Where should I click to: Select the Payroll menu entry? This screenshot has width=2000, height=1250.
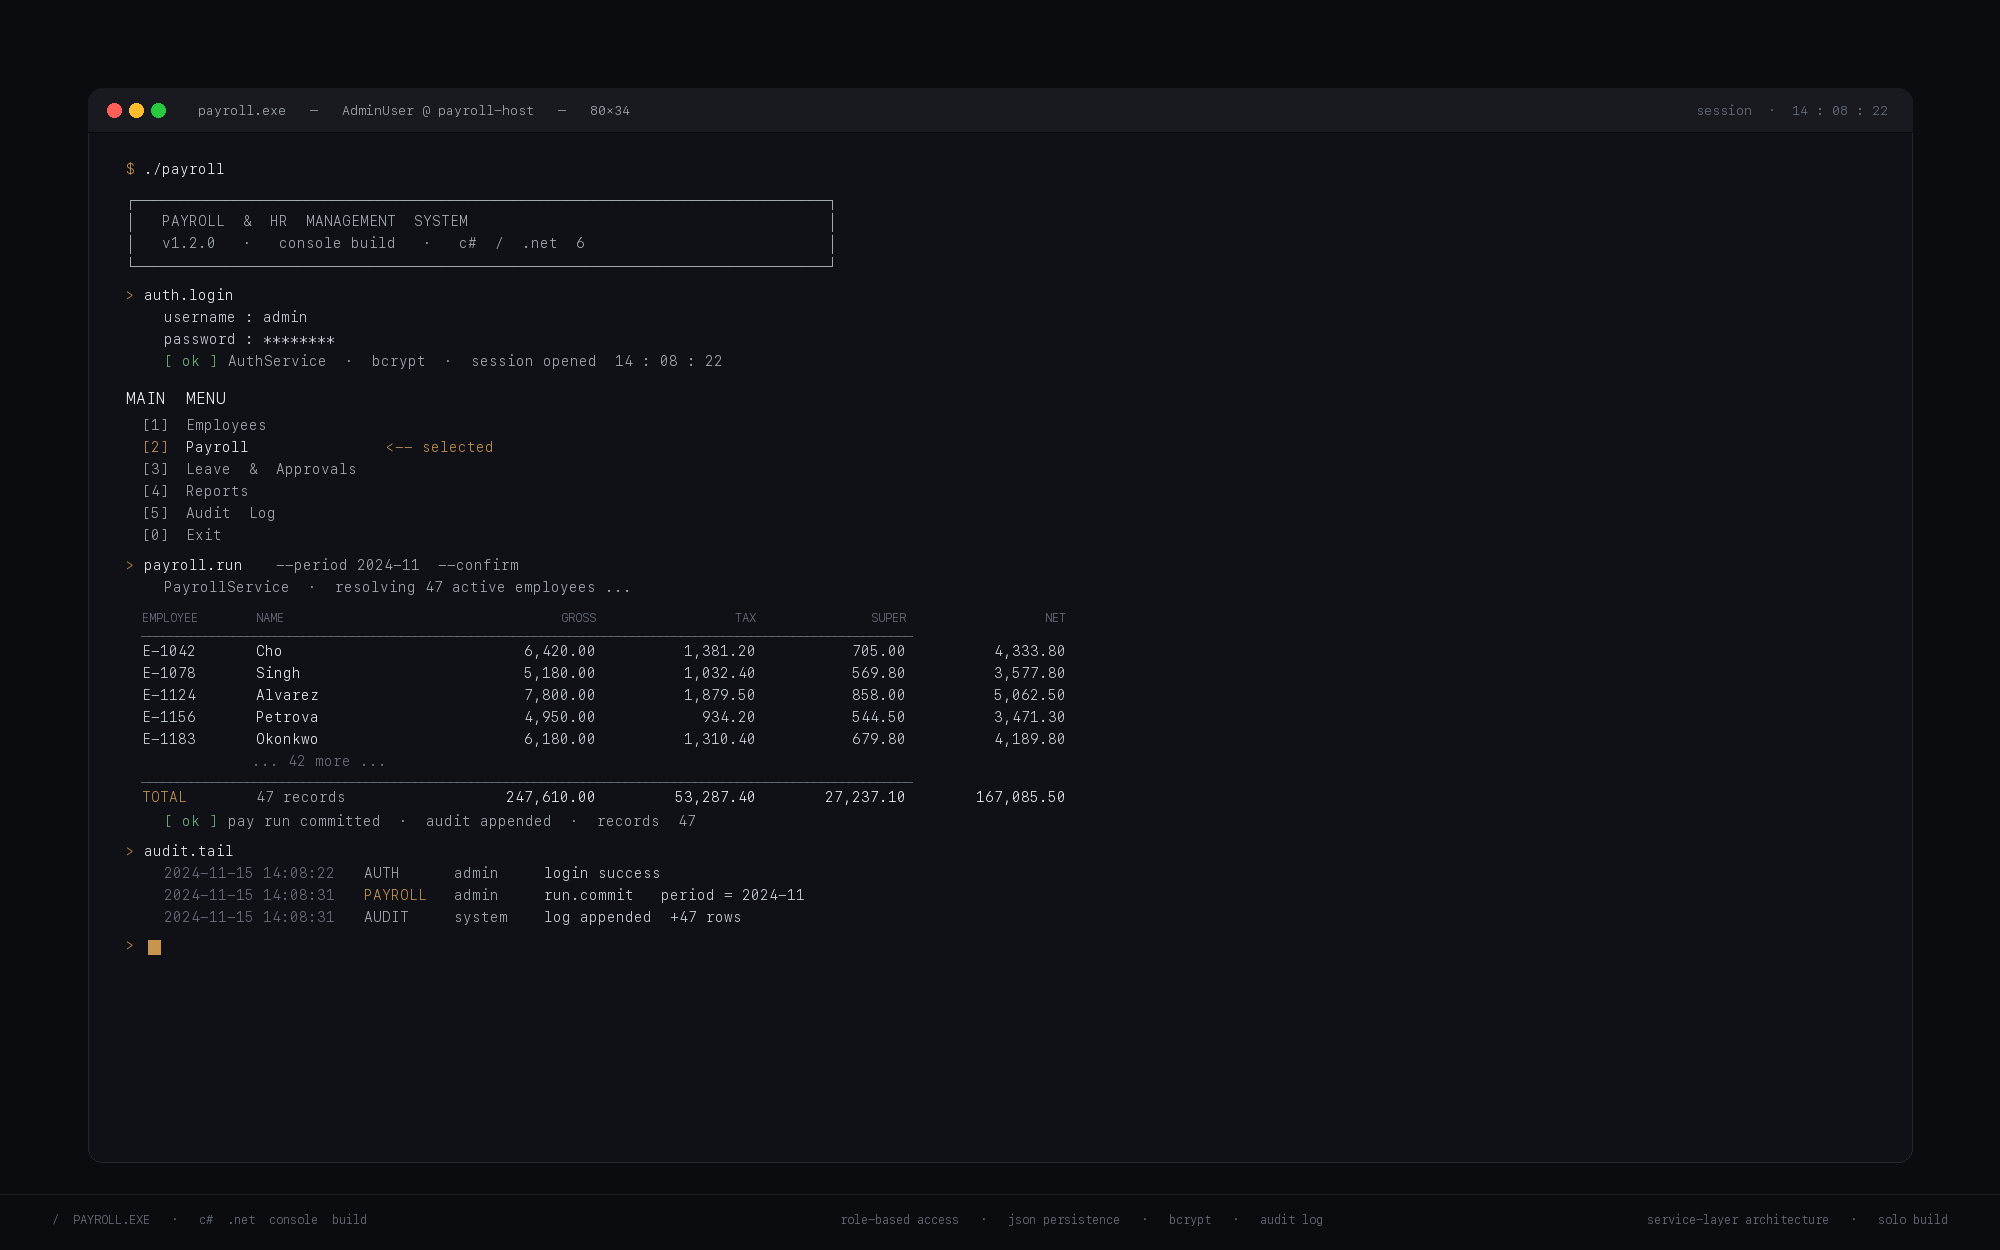point(195,447)
